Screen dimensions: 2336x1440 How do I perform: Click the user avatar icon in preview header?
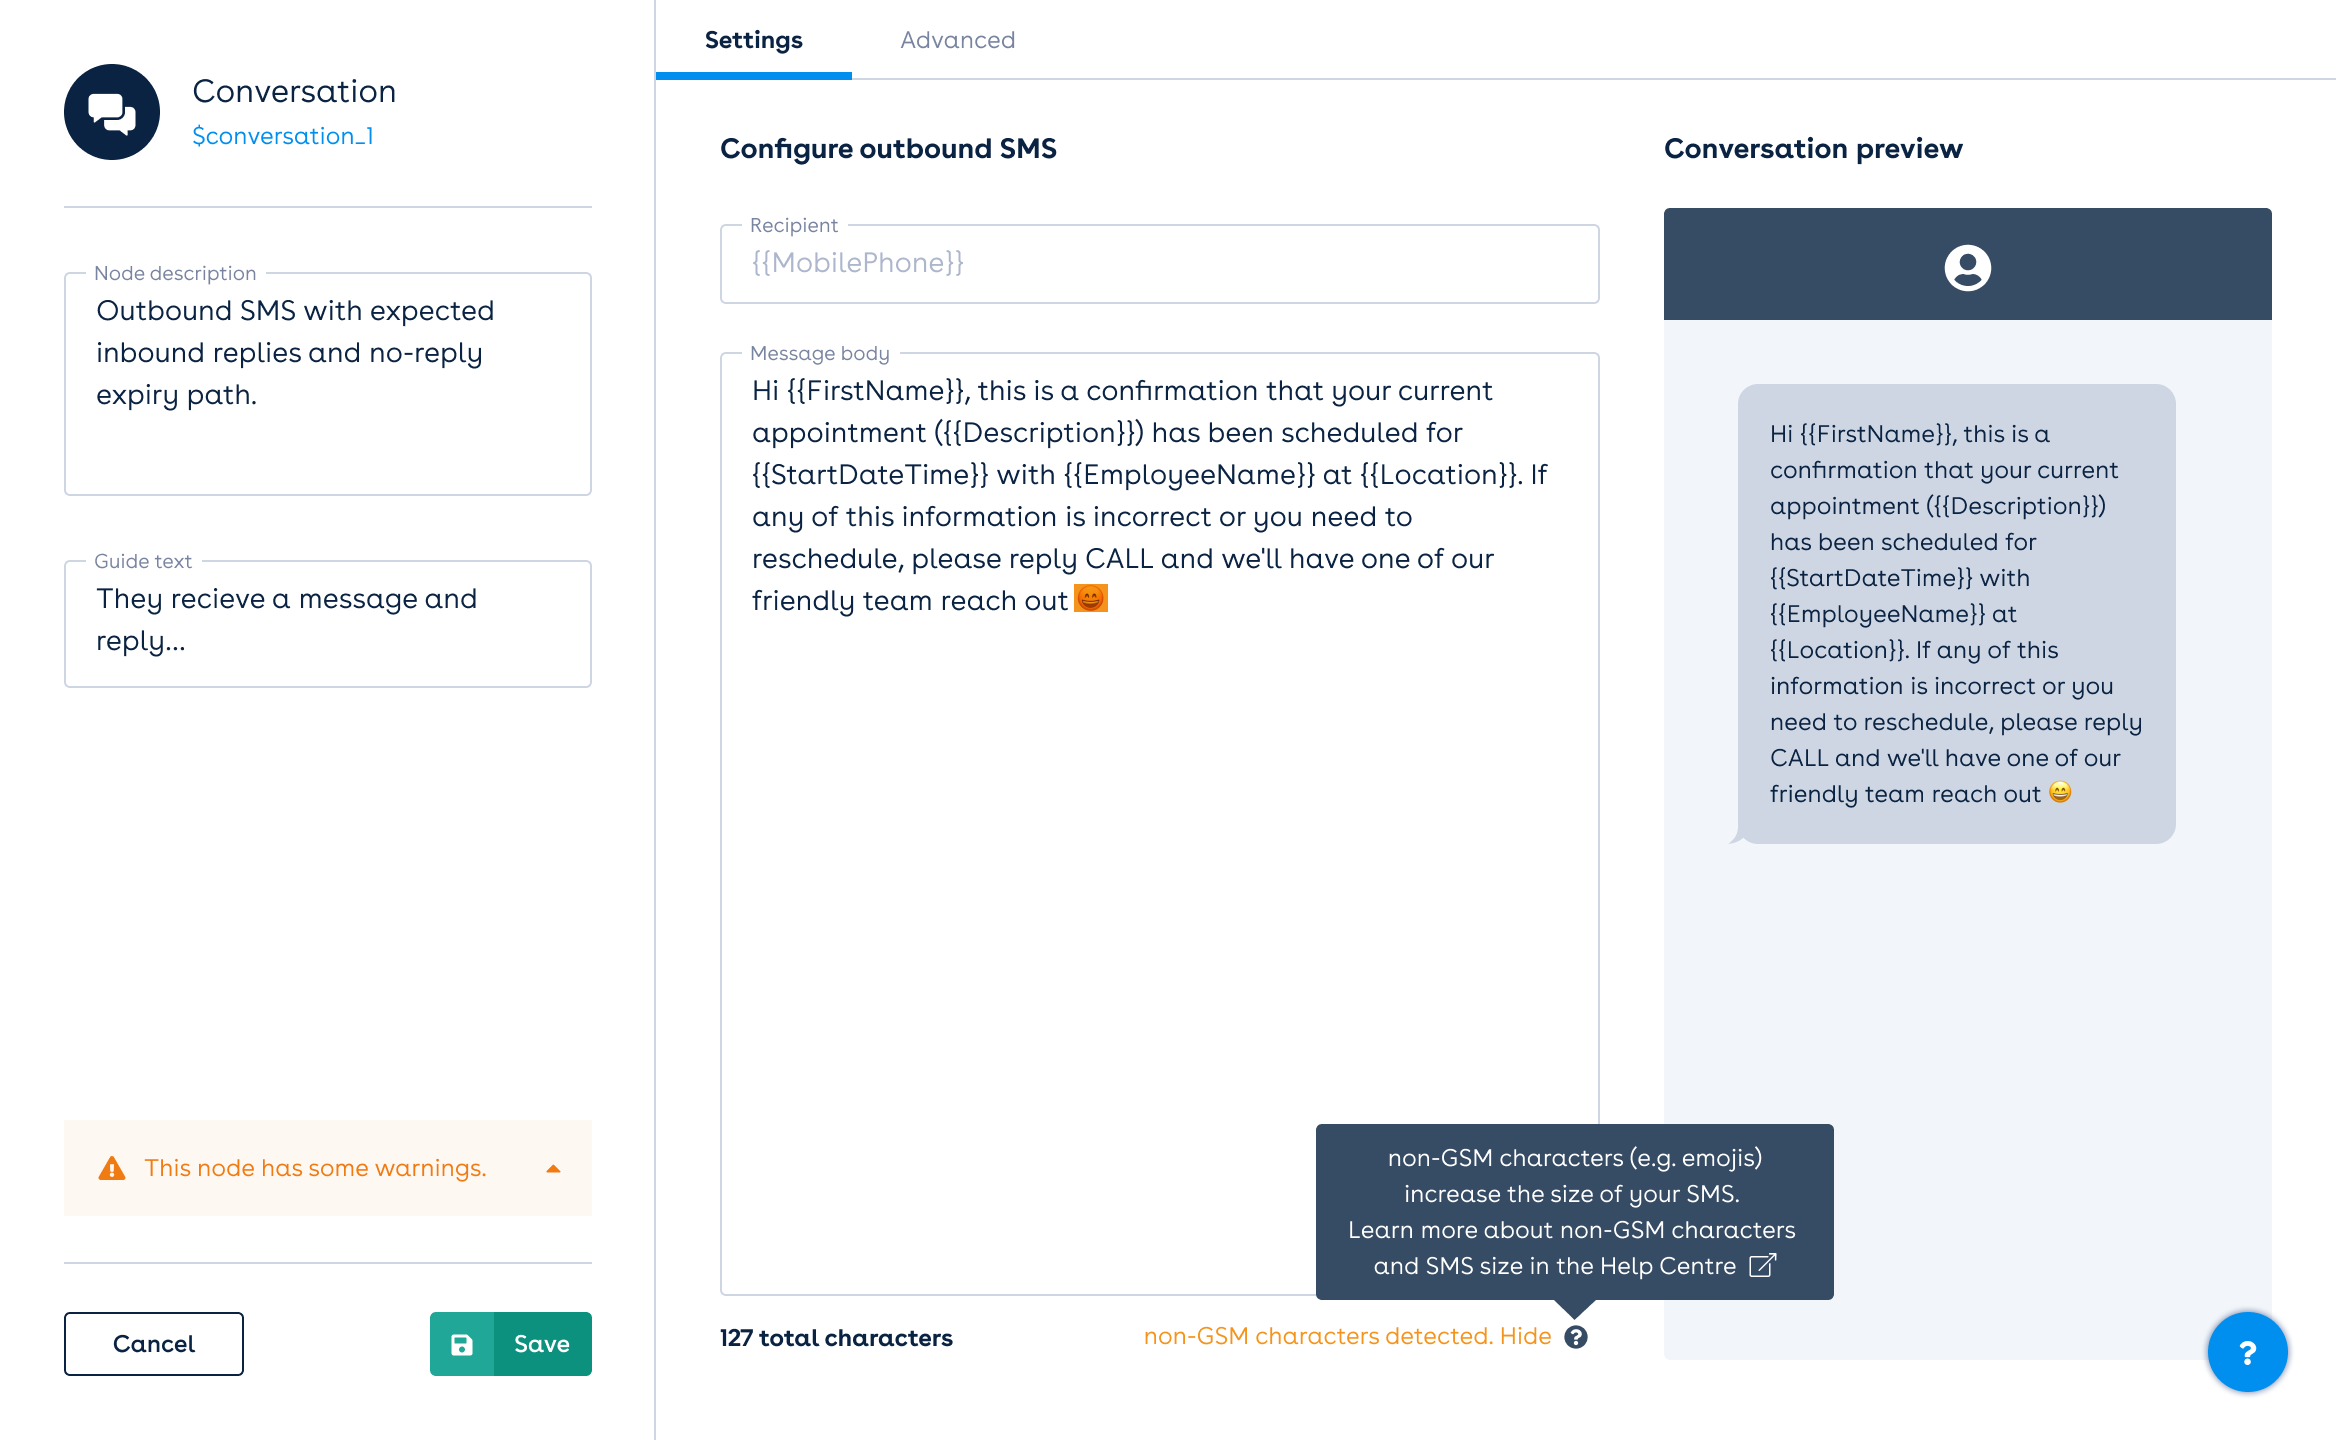[1967, 267]
